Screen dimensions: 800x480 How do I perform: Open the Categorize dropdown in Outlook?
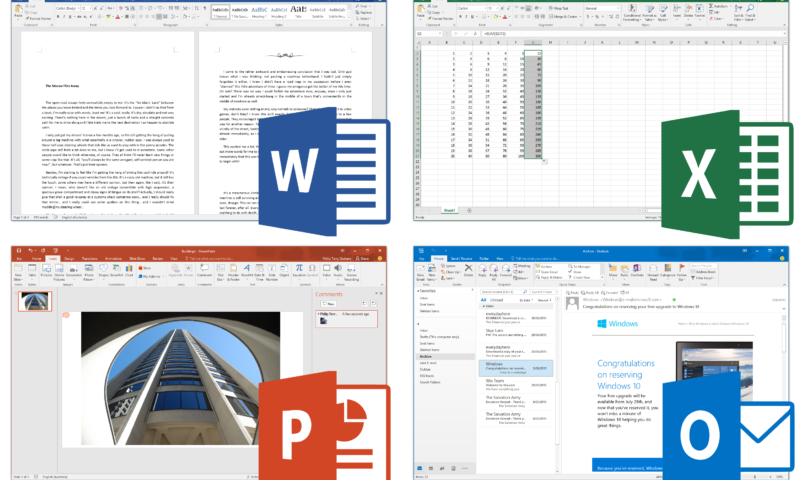click(667, 271)
